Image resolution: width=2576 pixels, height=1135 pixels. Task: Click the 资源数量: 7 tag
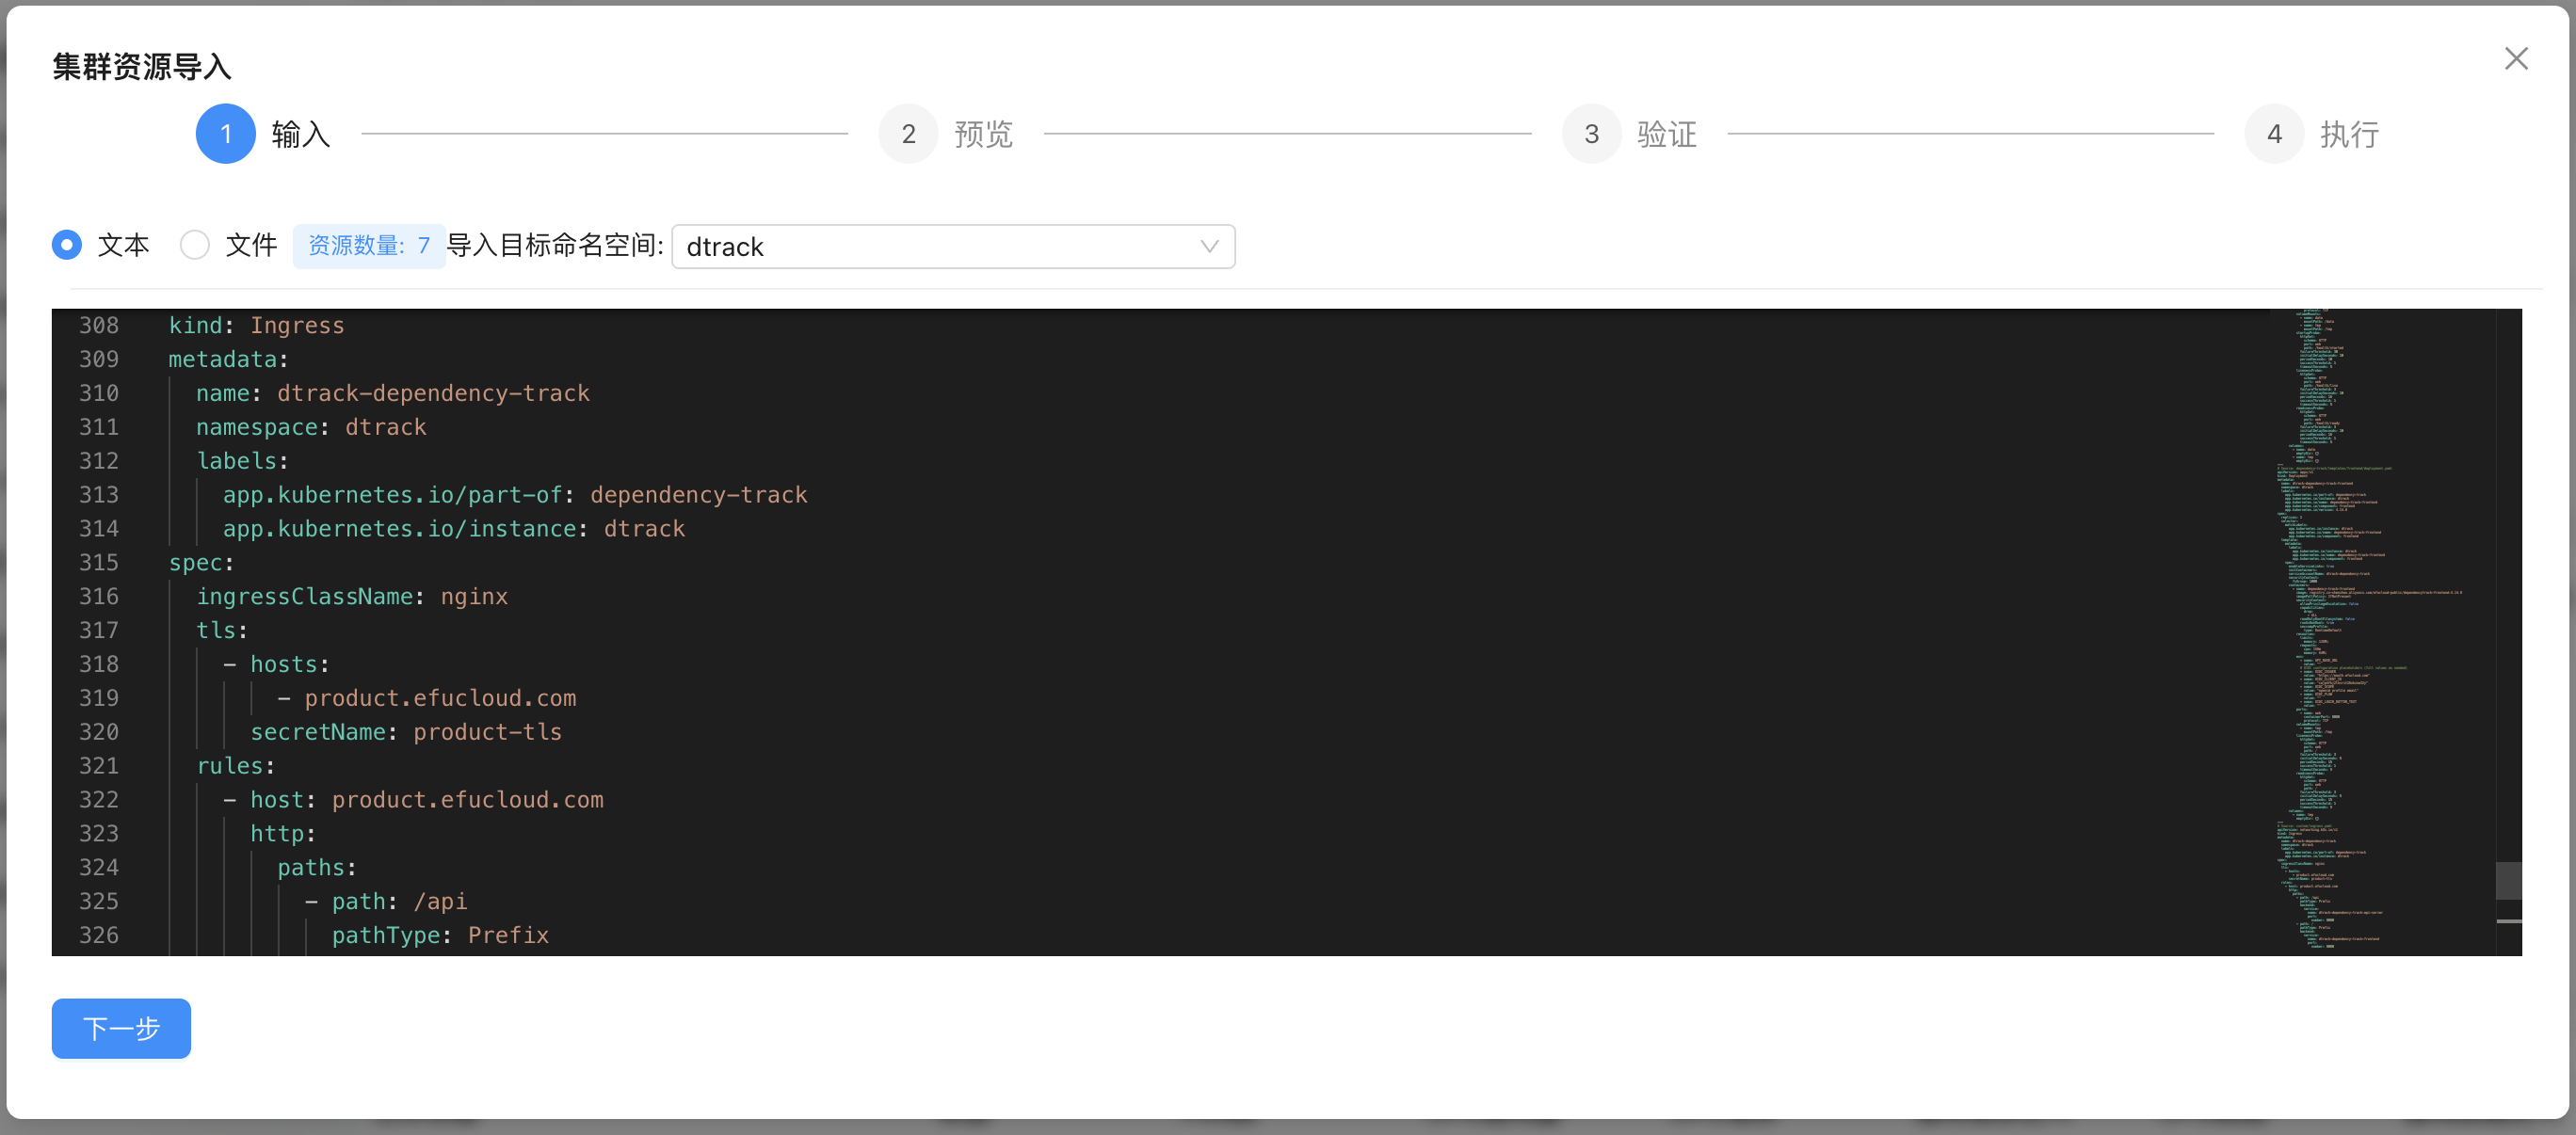click(368, 246)
